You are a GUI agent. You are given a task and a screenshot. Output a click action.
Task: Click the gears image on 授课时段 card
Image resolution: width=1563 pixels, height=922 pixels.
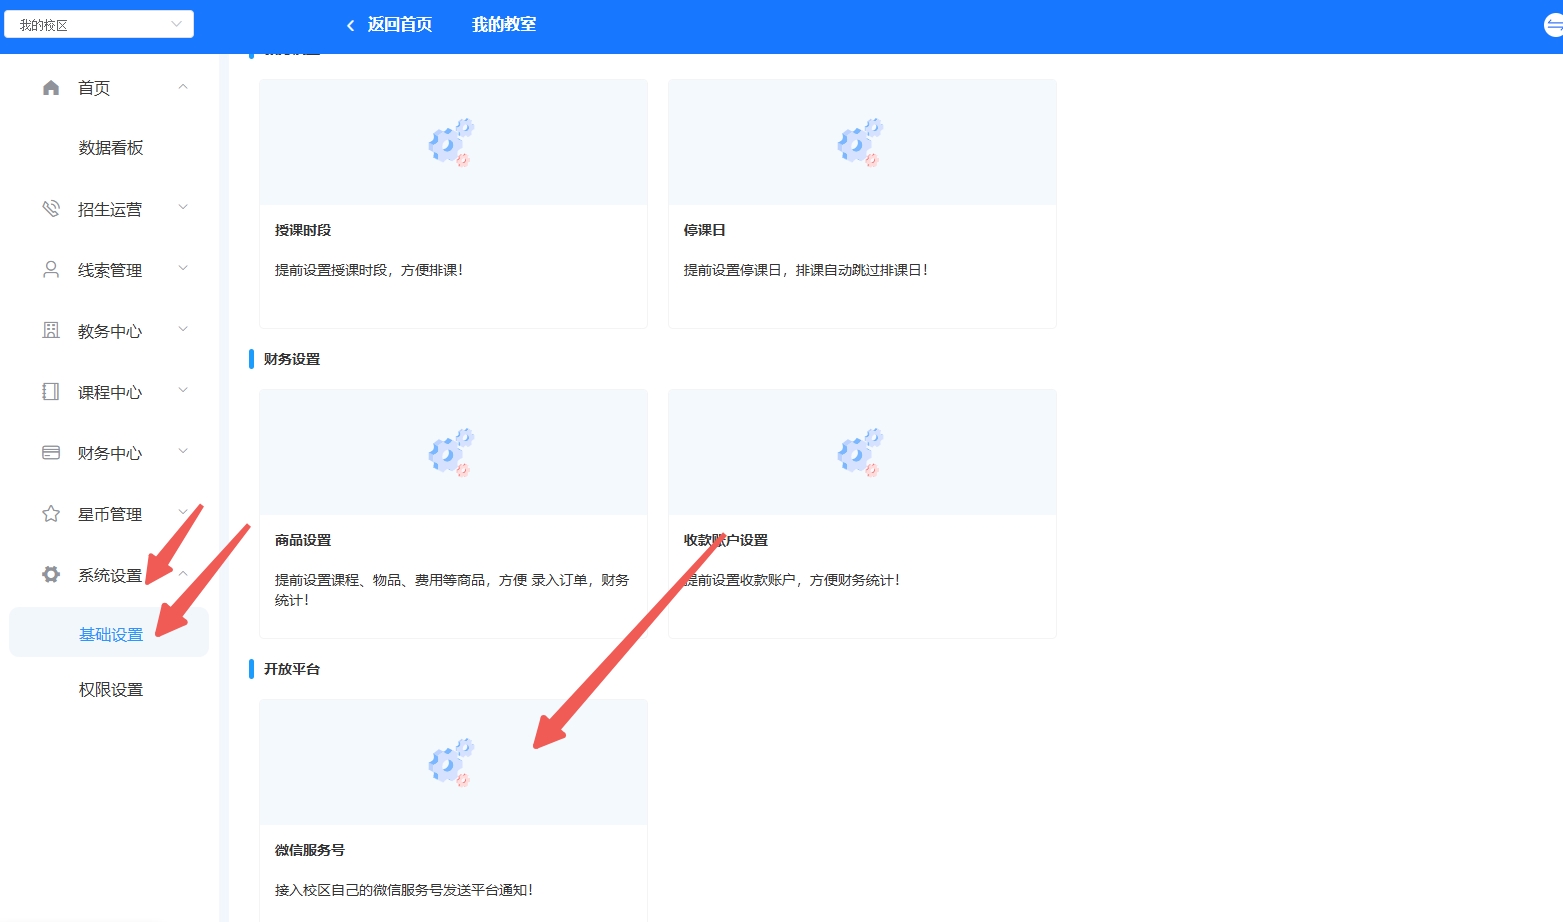pos(452,142)
